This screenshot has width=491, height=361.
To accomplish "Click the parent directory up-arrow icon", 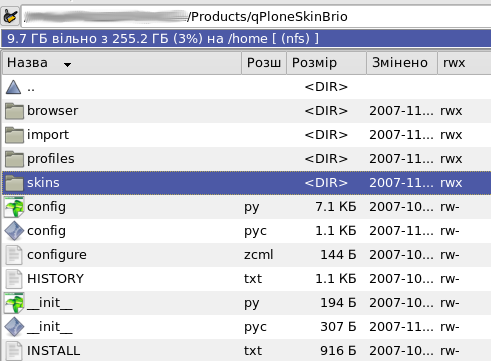I will click(13, 87).
